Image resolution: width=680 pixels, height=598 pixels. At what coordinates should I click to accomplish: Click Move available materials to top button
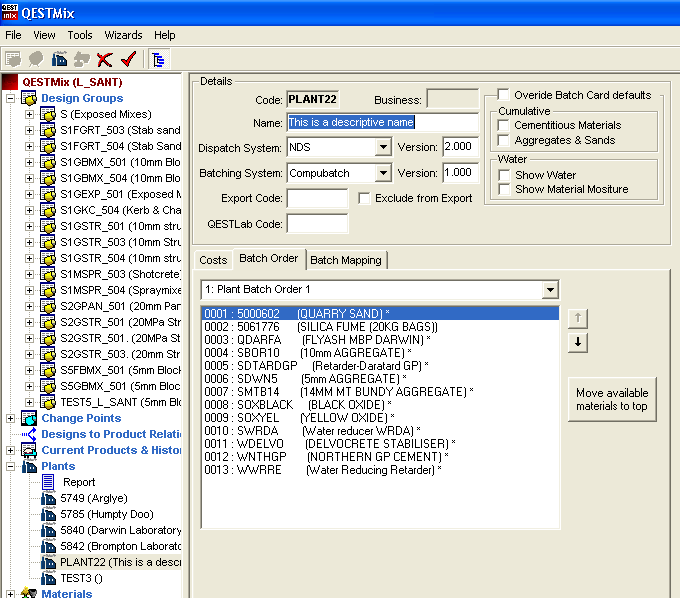(x=611, y=400)
